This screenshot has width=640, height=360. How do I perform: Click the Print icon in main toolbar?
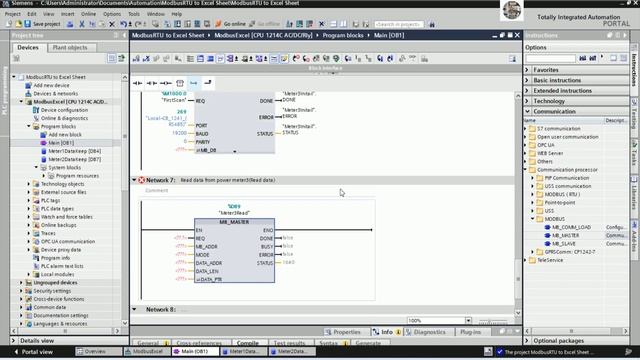tap(70, 24)
